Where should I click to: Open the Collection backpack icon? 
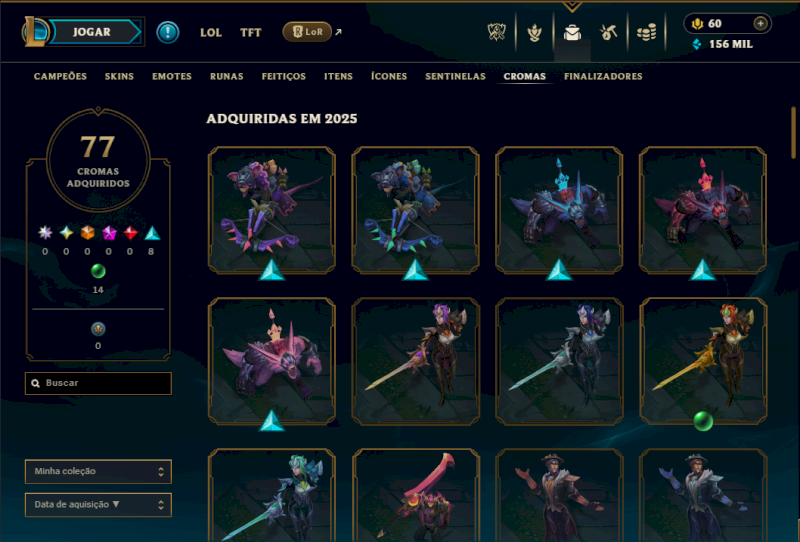572,33
